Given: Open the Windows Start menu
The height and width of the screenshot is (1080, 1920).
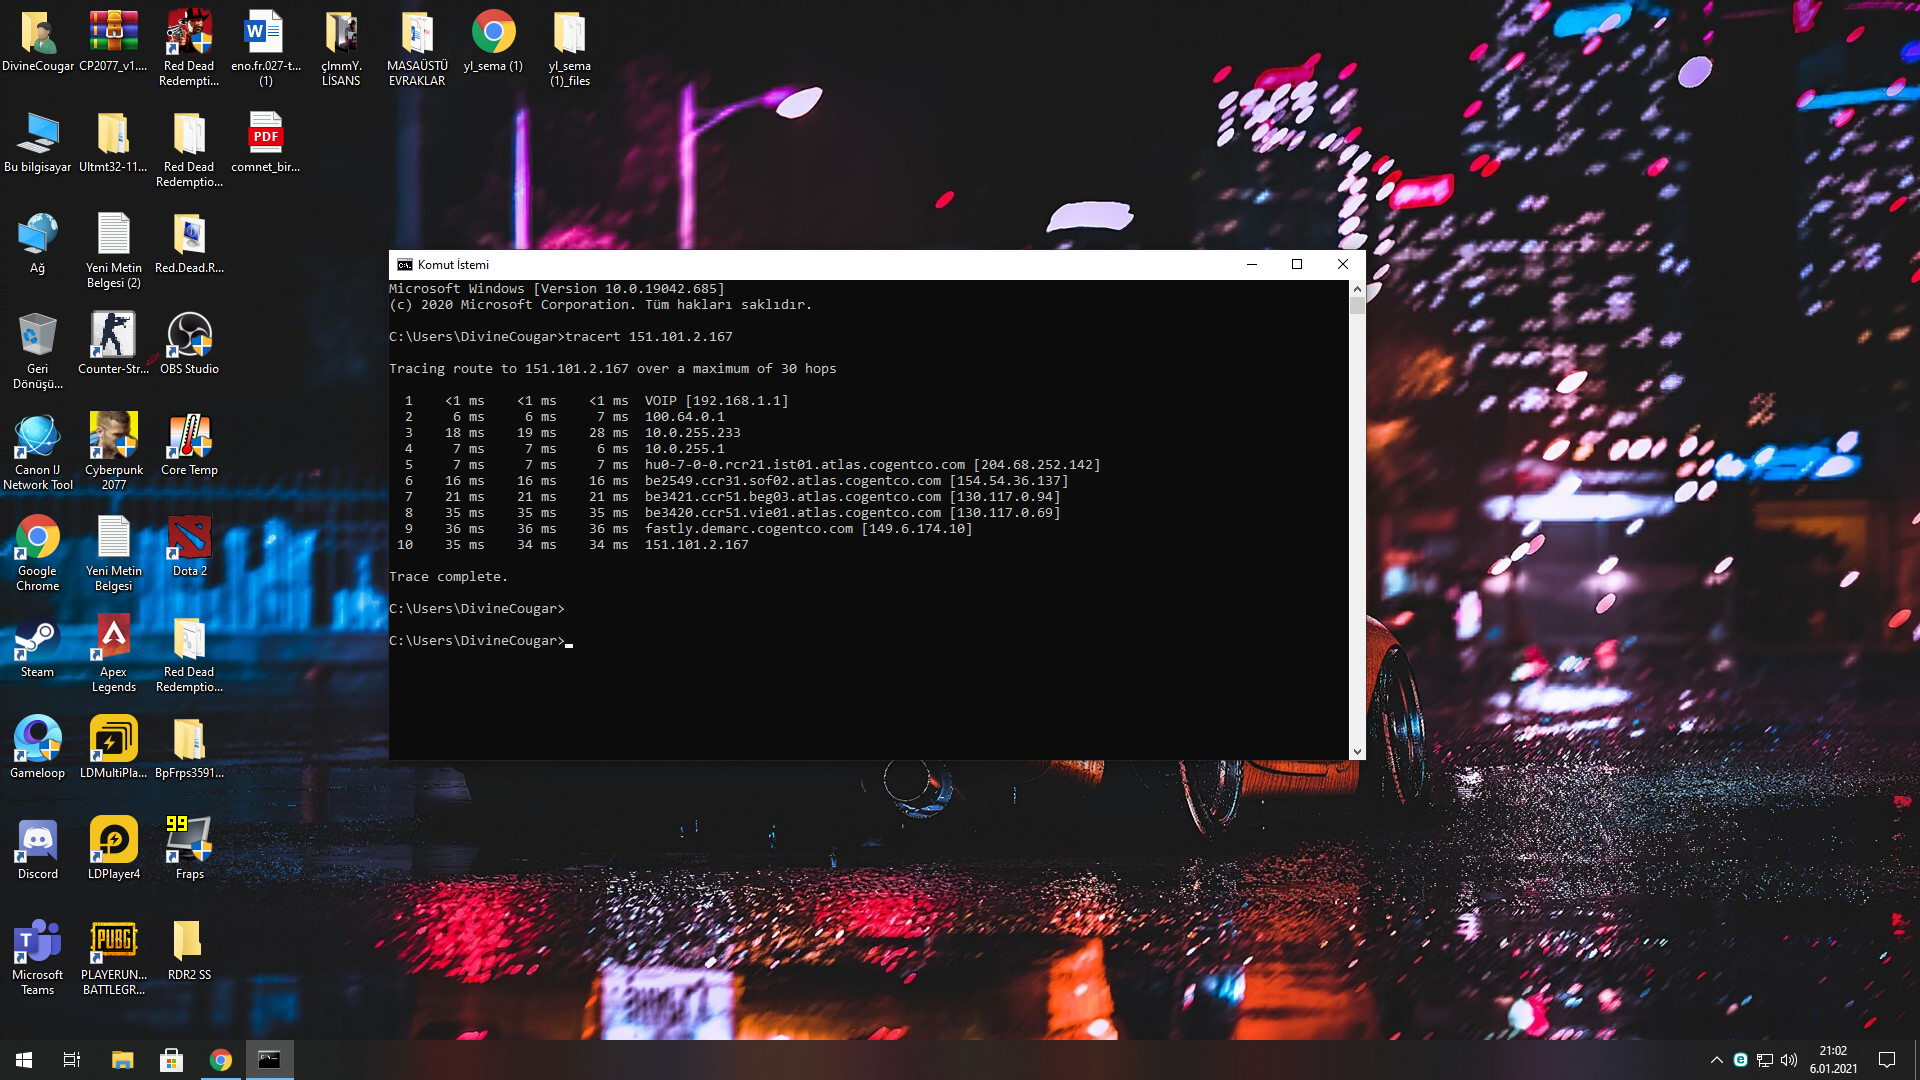Looking at the screenshot, I should (x=24, y=1060).
